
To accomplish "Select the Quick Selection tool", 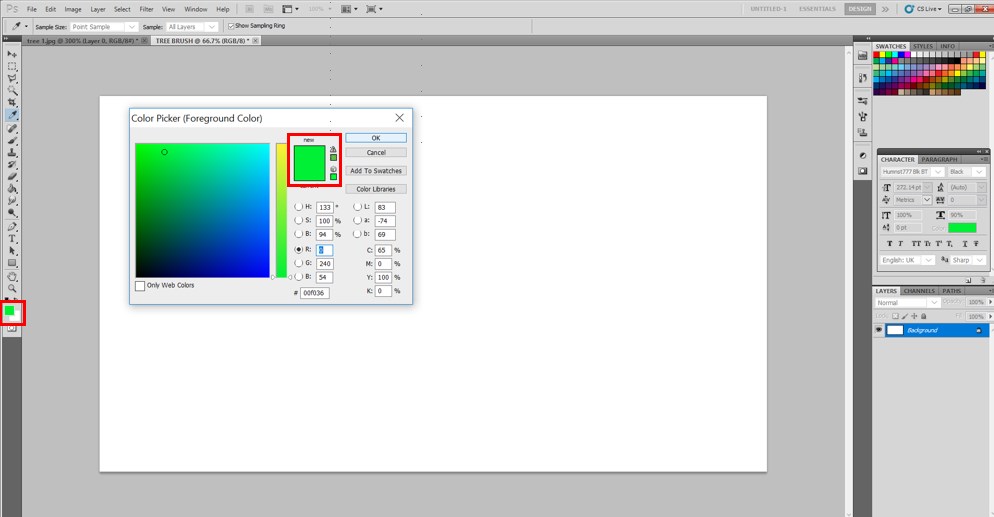I will point(12,90).
